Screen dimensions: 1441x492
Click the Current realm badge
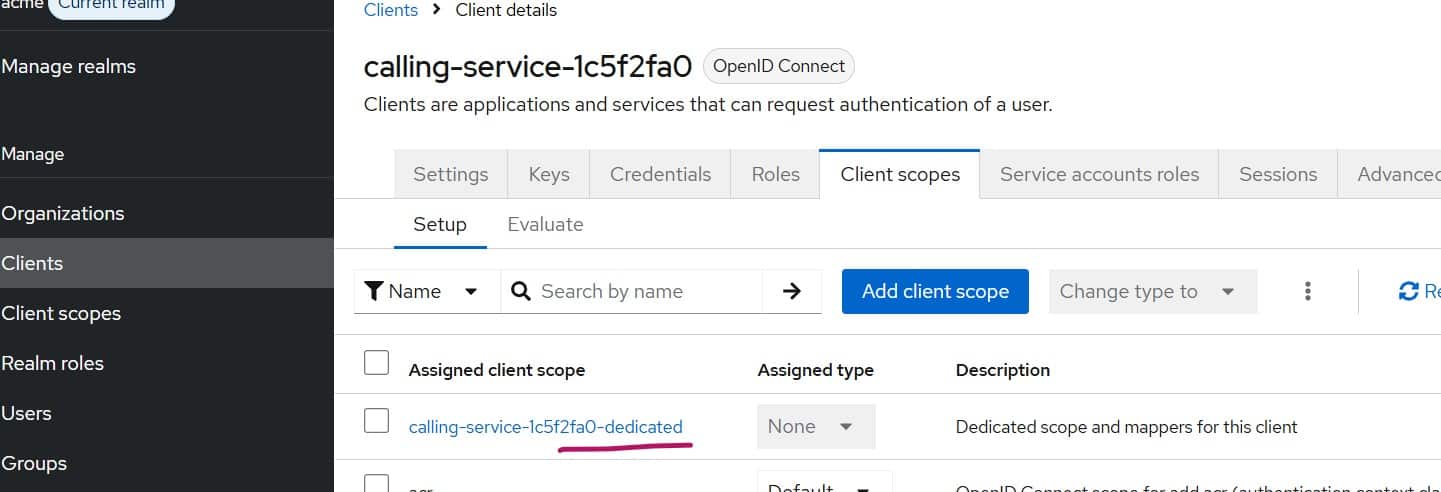click(112, 5)
